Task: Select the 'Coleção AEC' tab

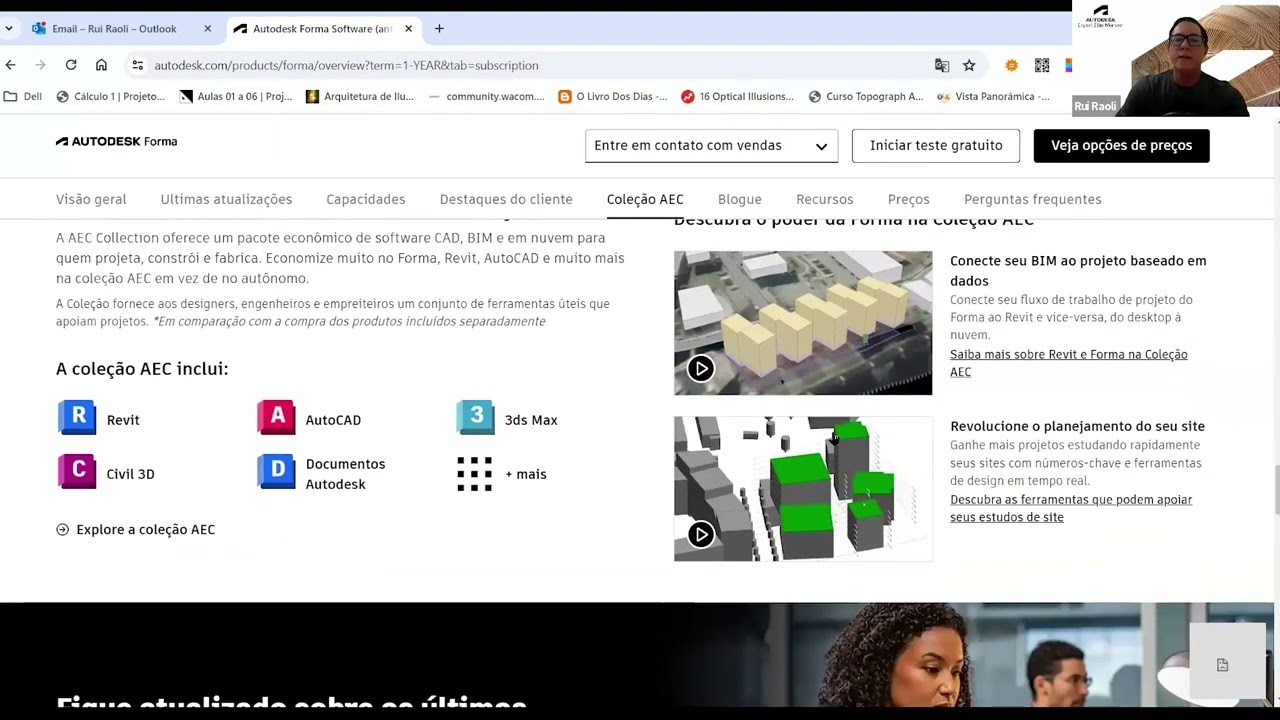Action: [x=645, y=199]
